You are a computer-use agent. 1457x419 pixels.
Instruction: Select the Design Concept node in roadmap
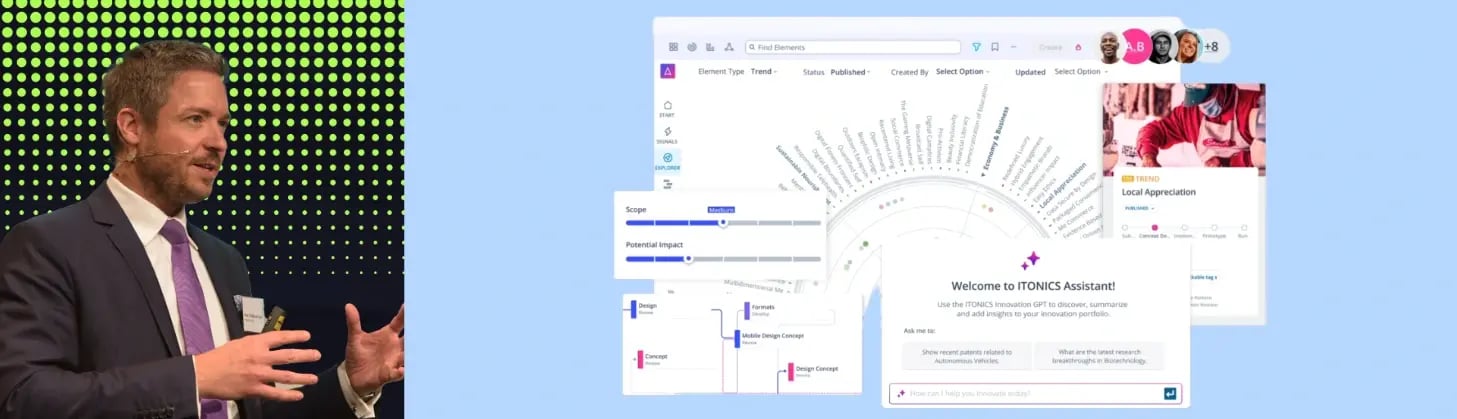point(812,371)
